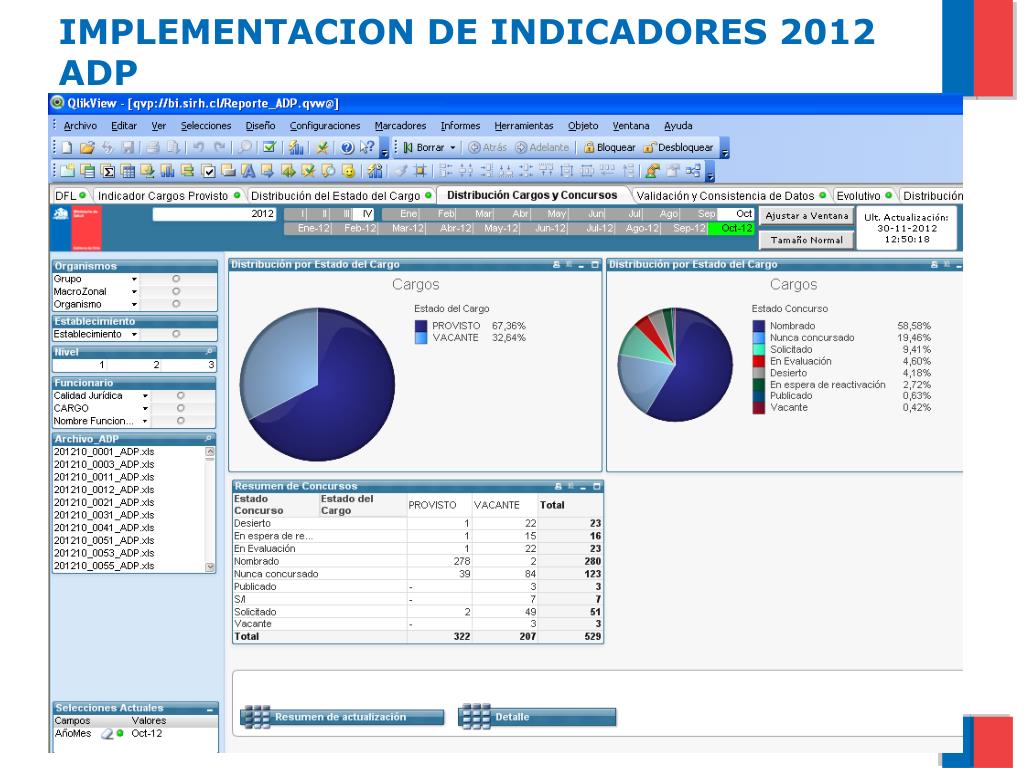
Task: Select the Organismo indicator circle
Action: (176, 304)
